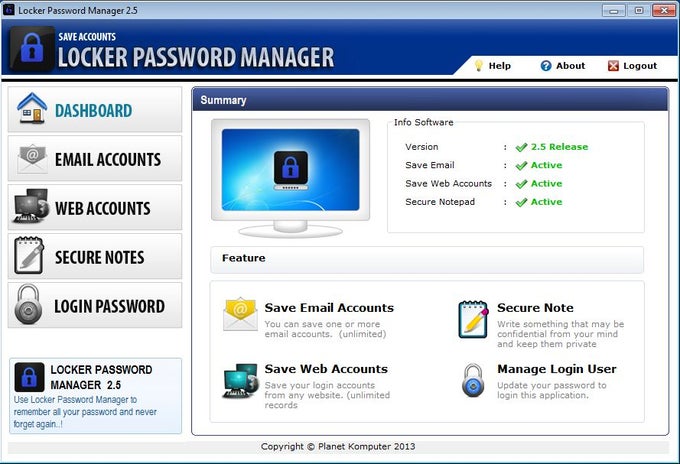The width and height of the screenshot is (680, 464).
Task: Click 'Locker Password Manager 2.5' info box title
Action: 101,377
